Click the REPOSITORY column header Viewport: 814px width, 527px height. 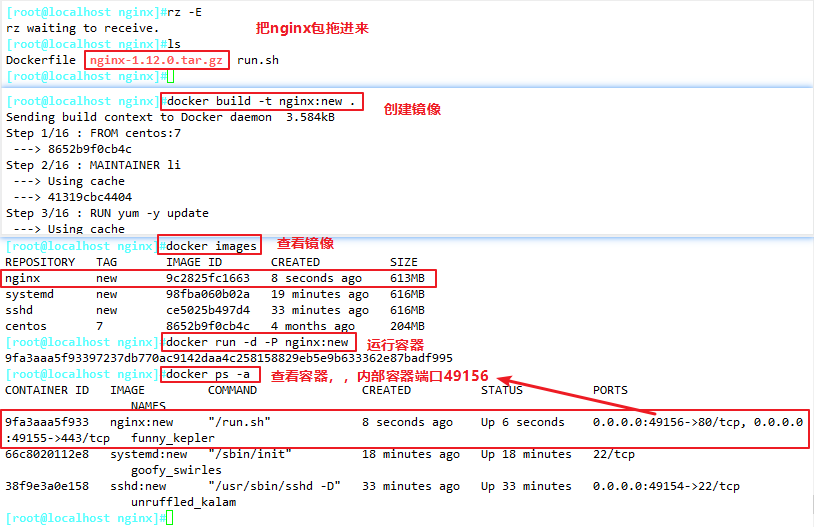click(x=40, y=262)
